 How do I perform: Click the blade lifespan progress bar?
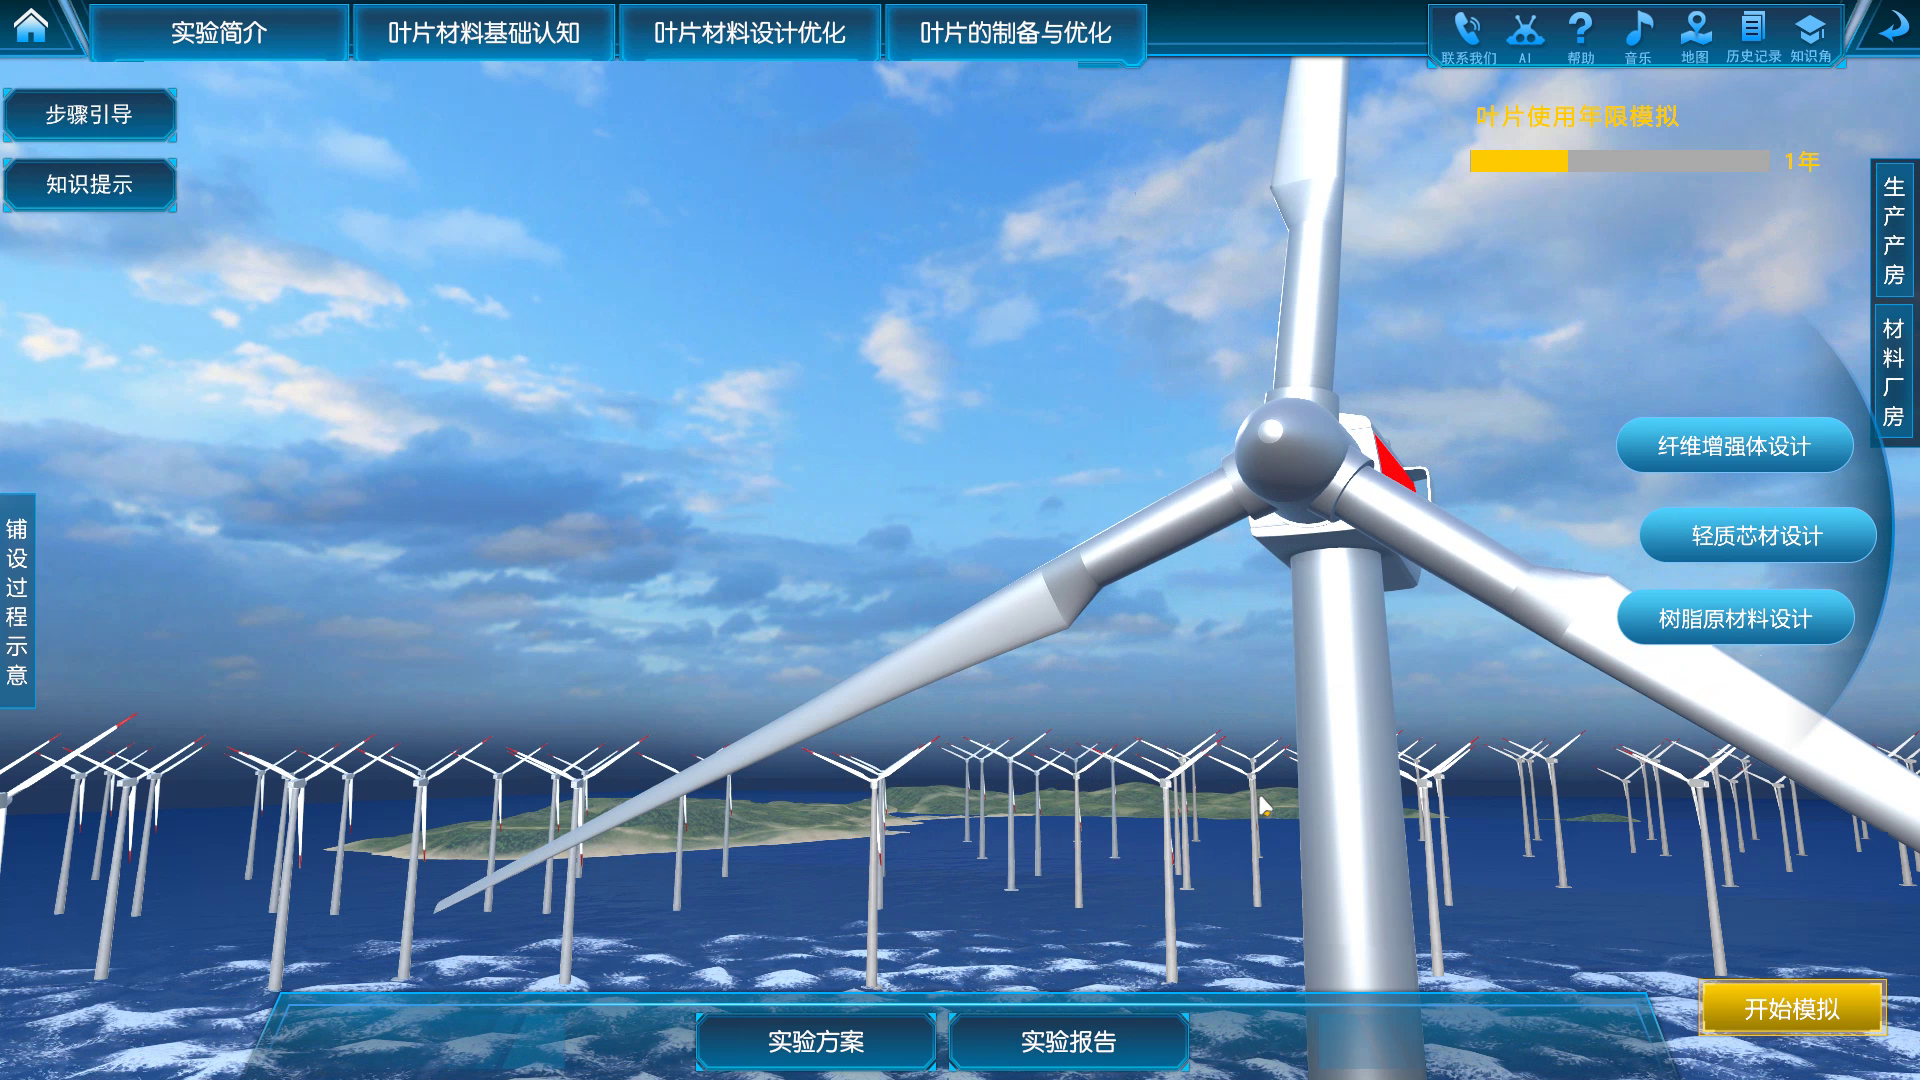coord(1619,161)
